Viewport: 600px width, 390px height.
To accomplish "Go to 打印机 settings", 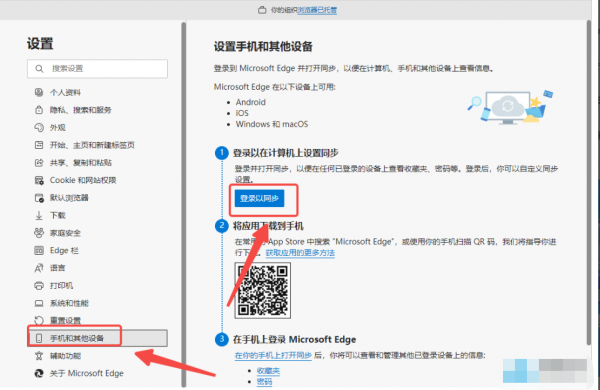I will pos(61,286).
